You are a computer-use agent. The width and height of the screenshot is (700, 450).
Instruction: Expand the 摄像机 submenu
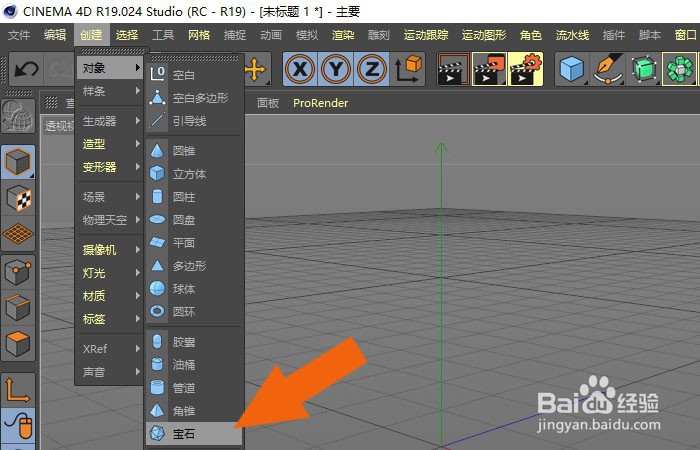(x=110, y=250)
